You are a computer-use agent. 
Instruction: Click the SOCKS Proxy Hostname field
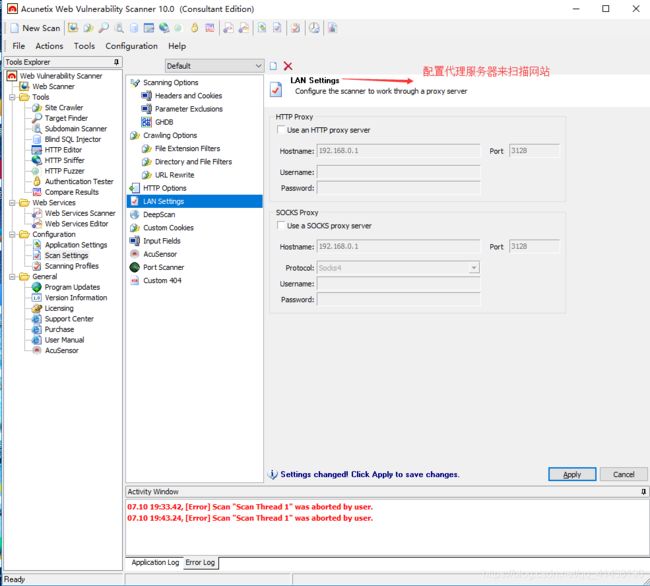point(398,247)
